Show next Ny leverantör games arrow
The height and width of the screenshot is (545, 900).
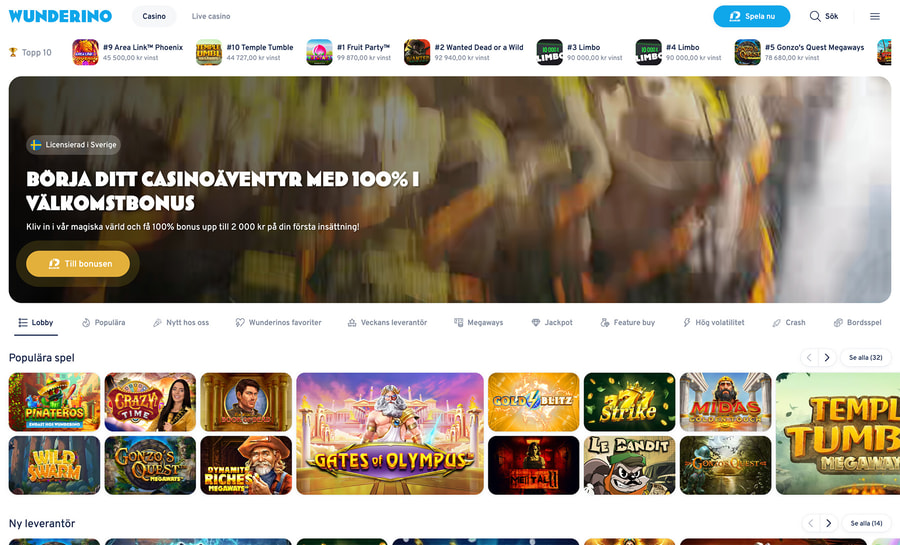[828, 523]
